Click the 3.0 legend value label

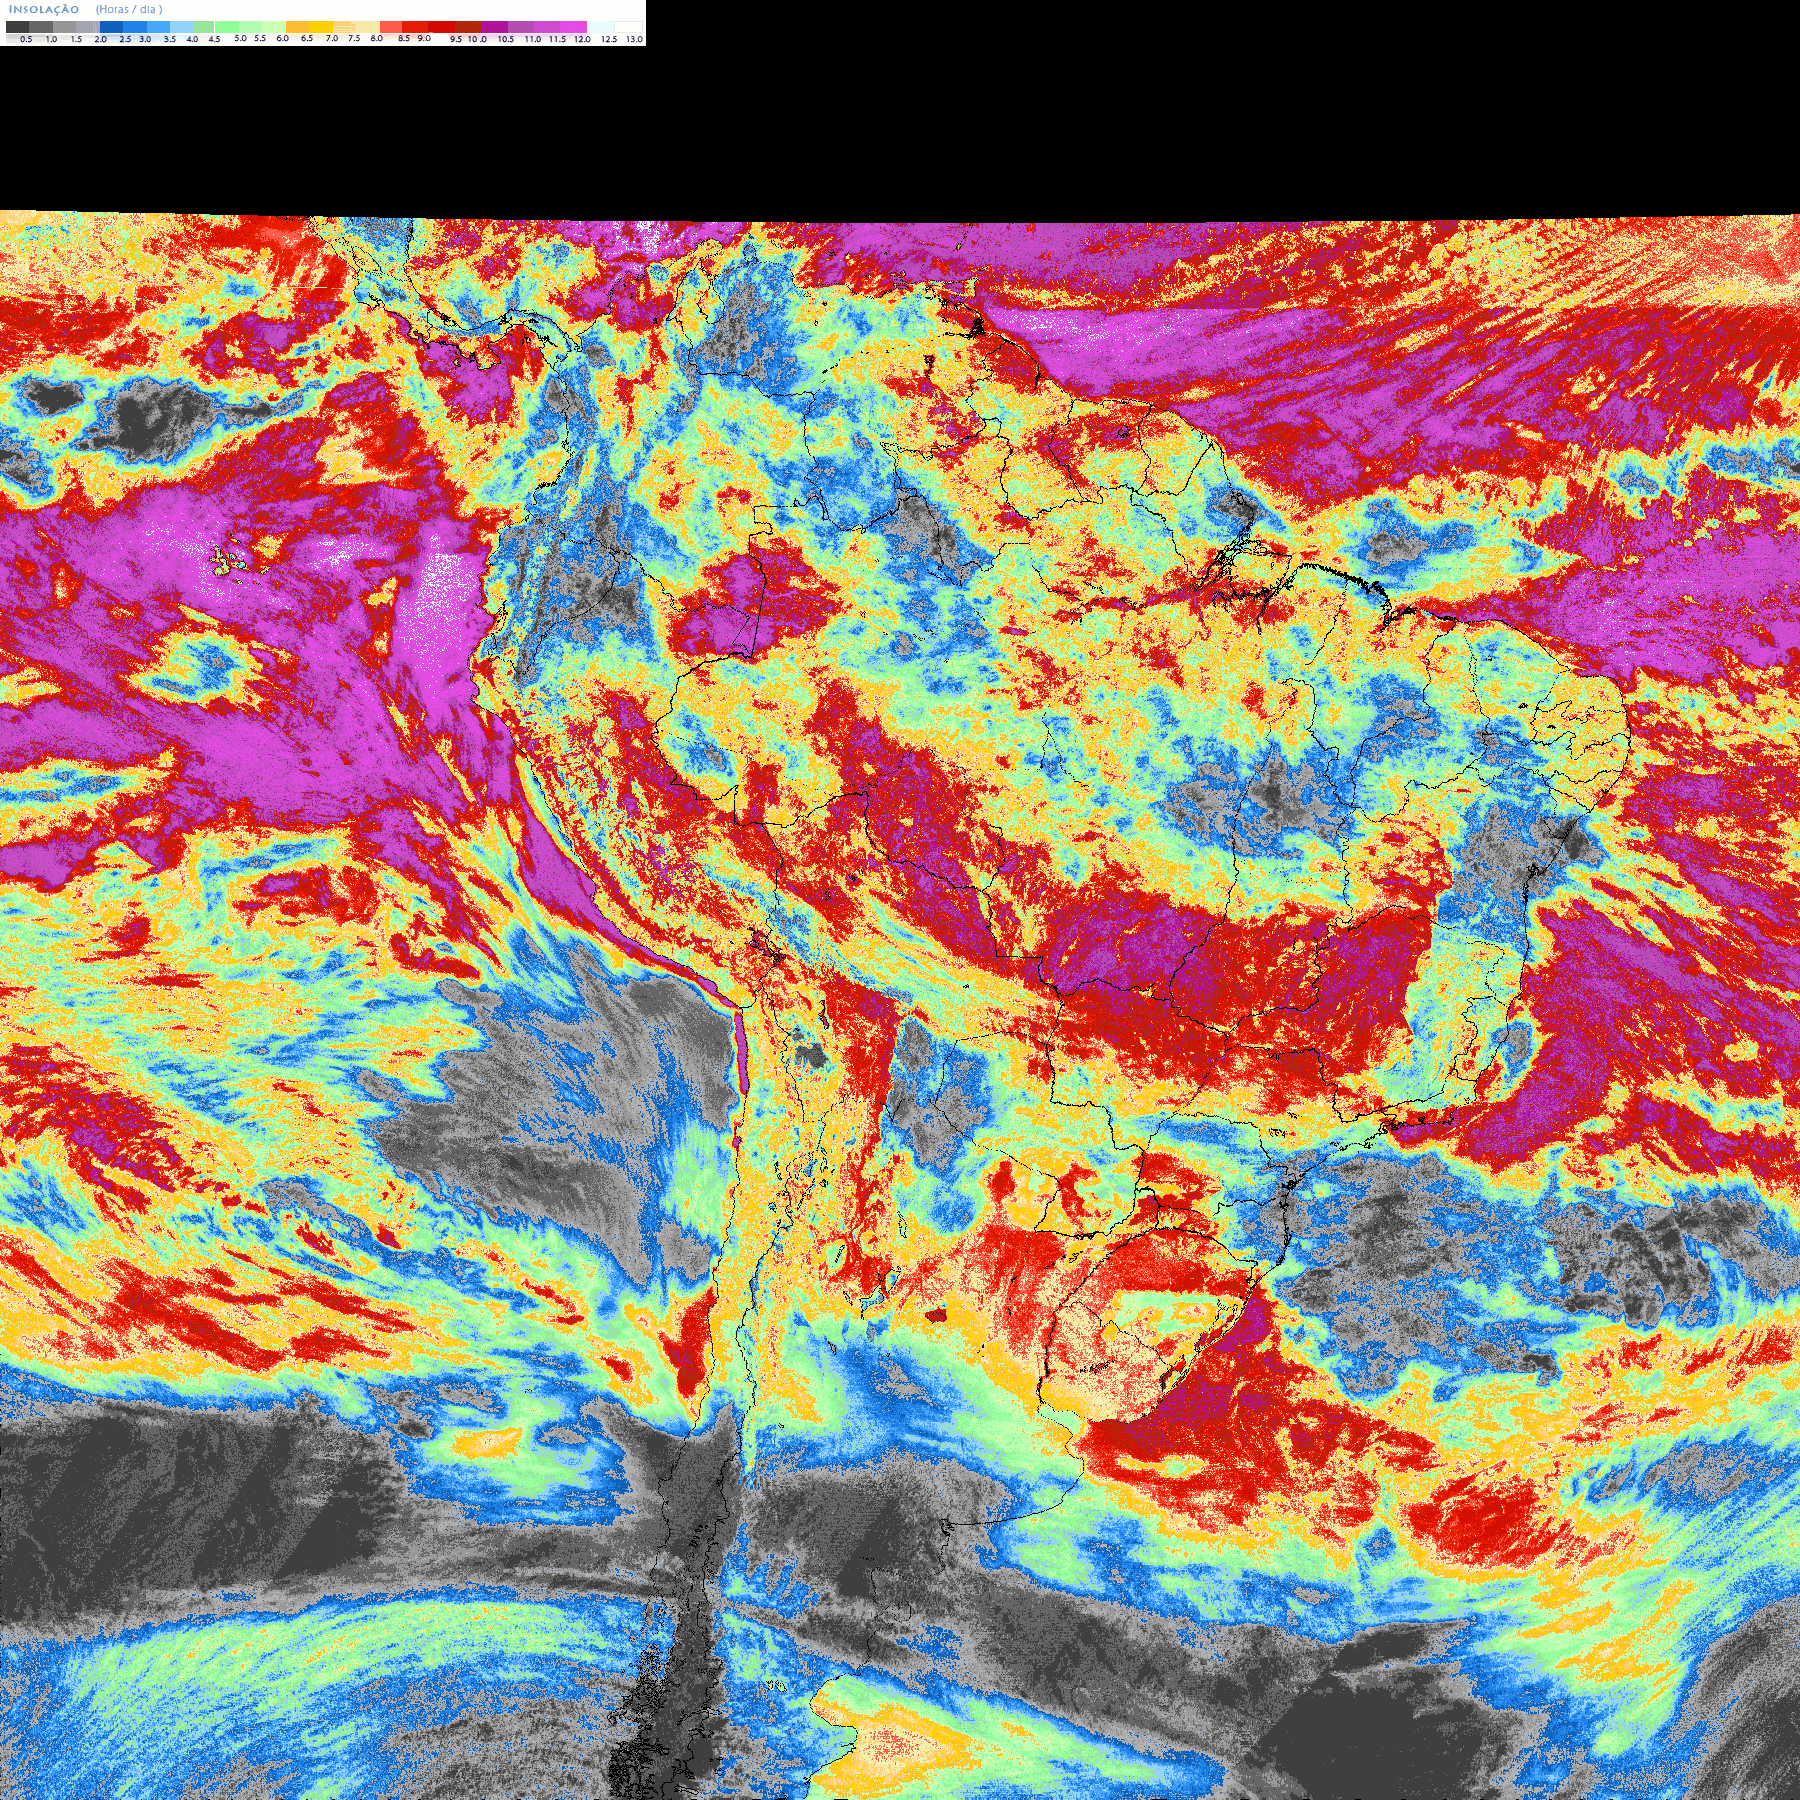coord(145,39)
